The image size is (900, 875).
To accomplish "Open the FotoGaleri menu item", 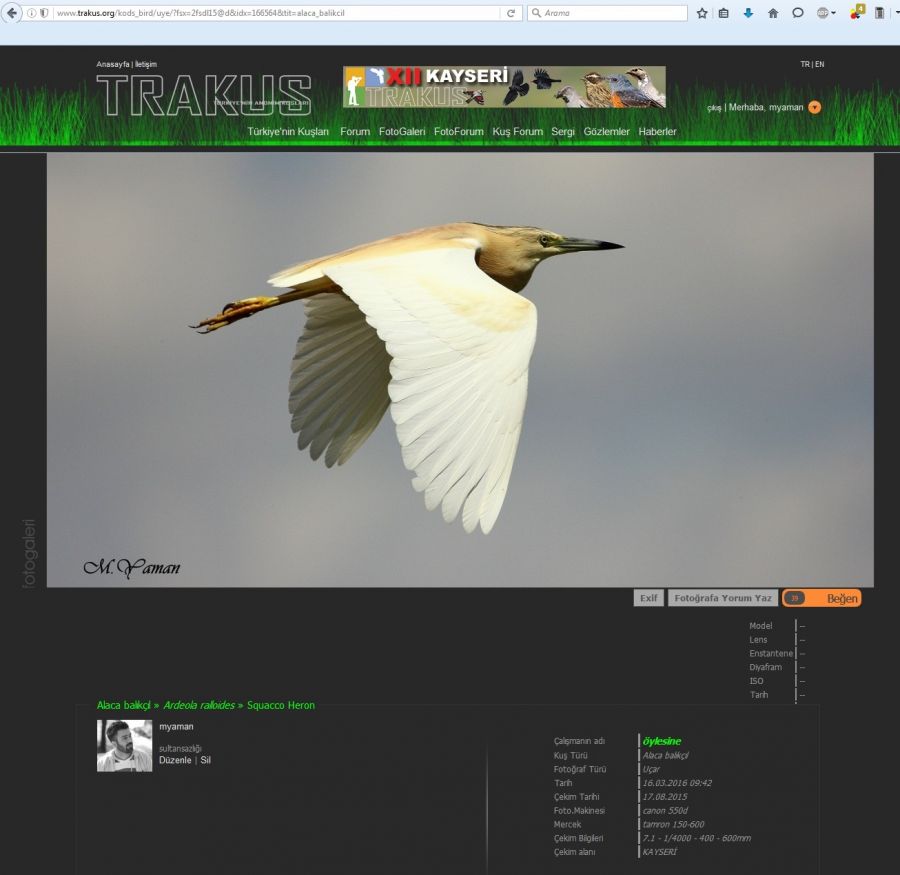I will [x=402, y=132].
